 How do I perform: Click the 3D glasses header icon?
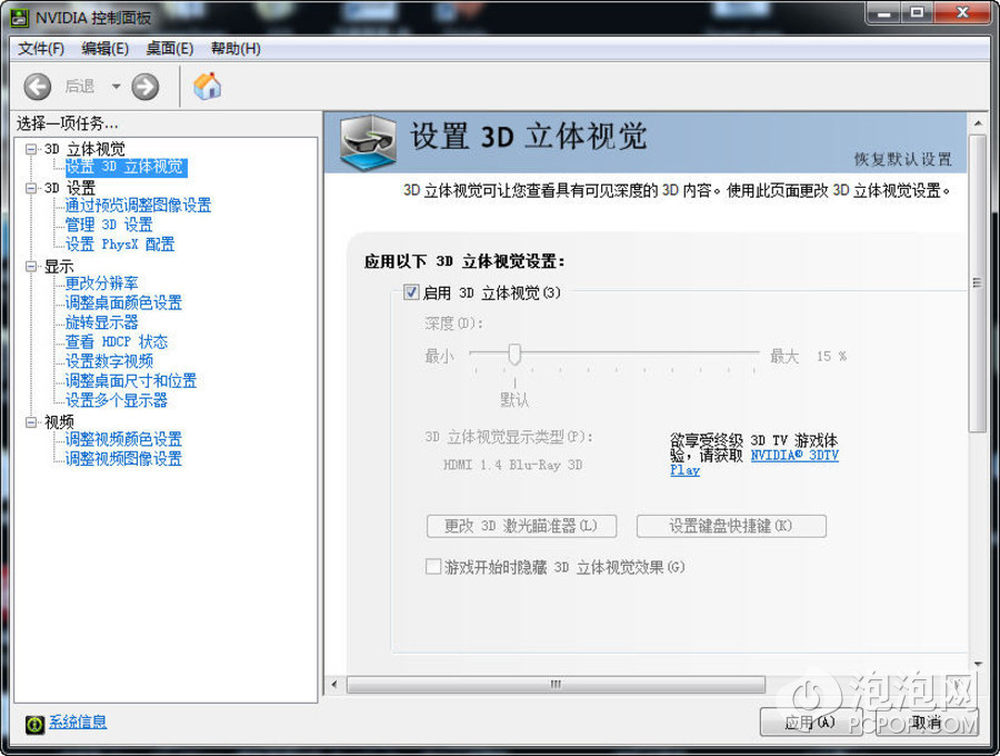[x=369, y=142]
